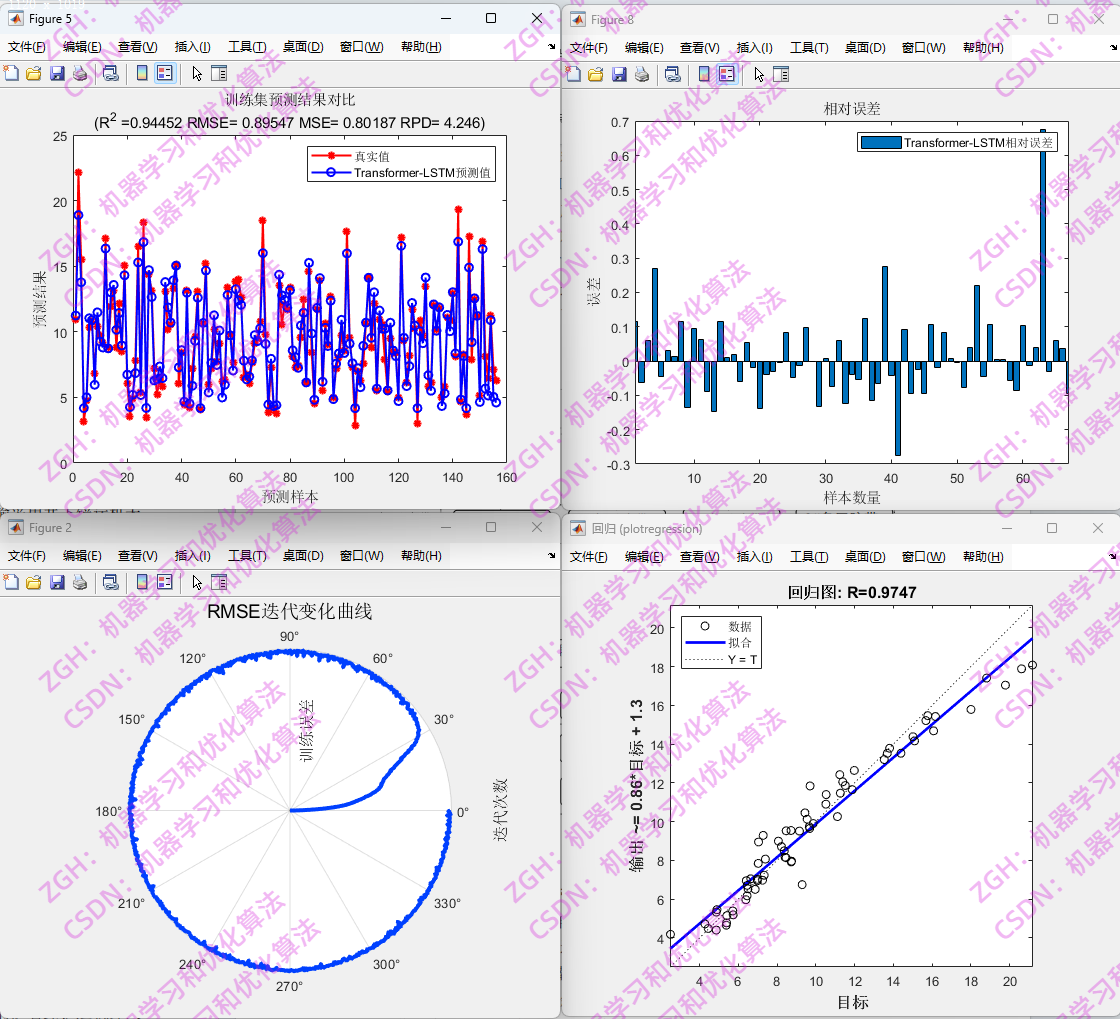This screenshot has width=1120, height=1019.
Task: Open 文件(F) menu in Figure 5
Action: click(26, 46)
